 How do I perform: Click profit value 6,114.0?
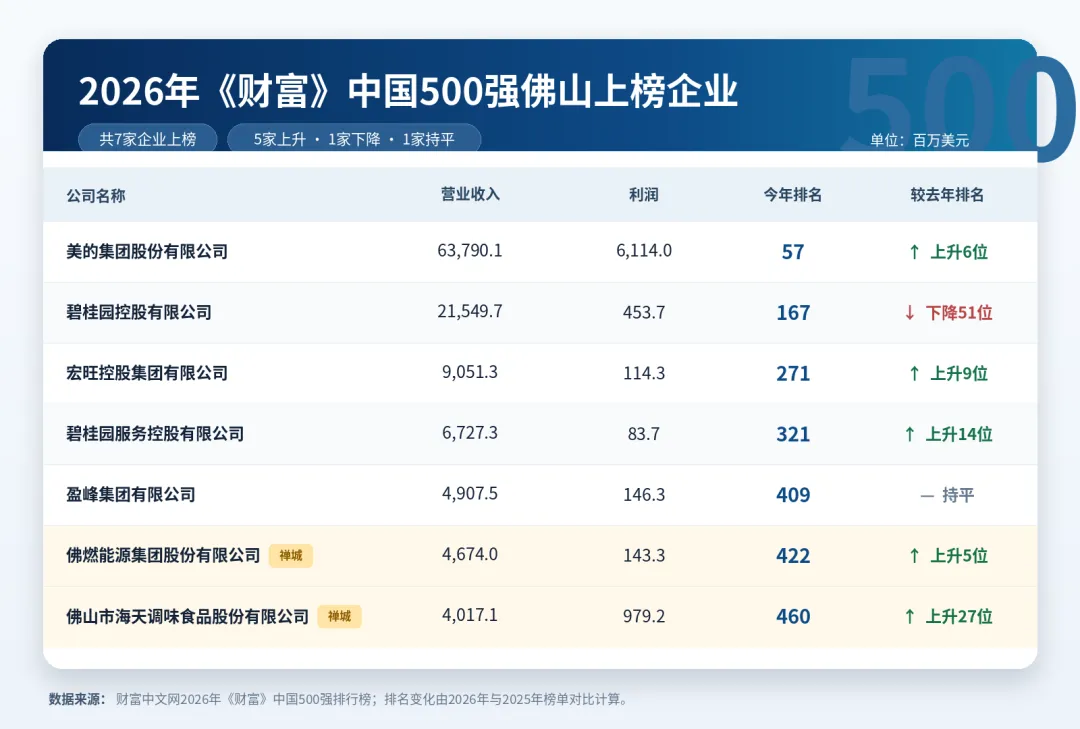point(644,250)
